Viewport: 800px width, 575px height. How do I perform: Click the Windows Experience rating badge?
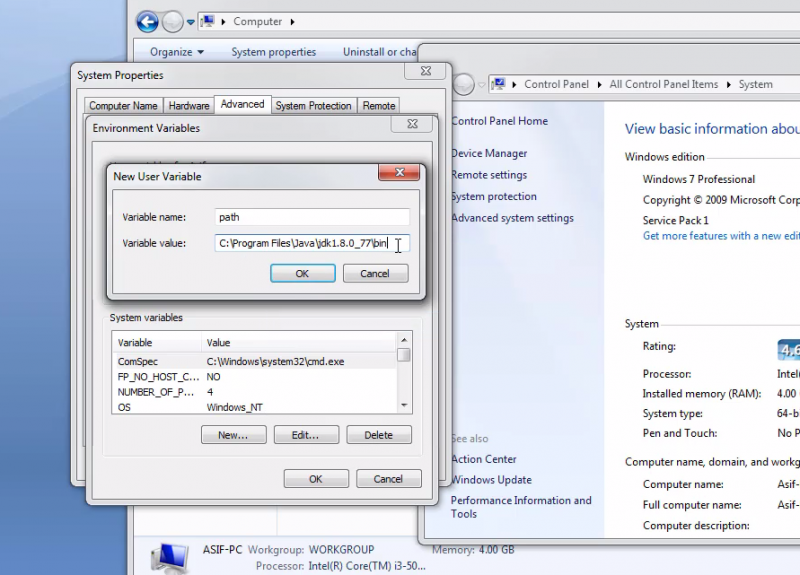coord(789,349)
